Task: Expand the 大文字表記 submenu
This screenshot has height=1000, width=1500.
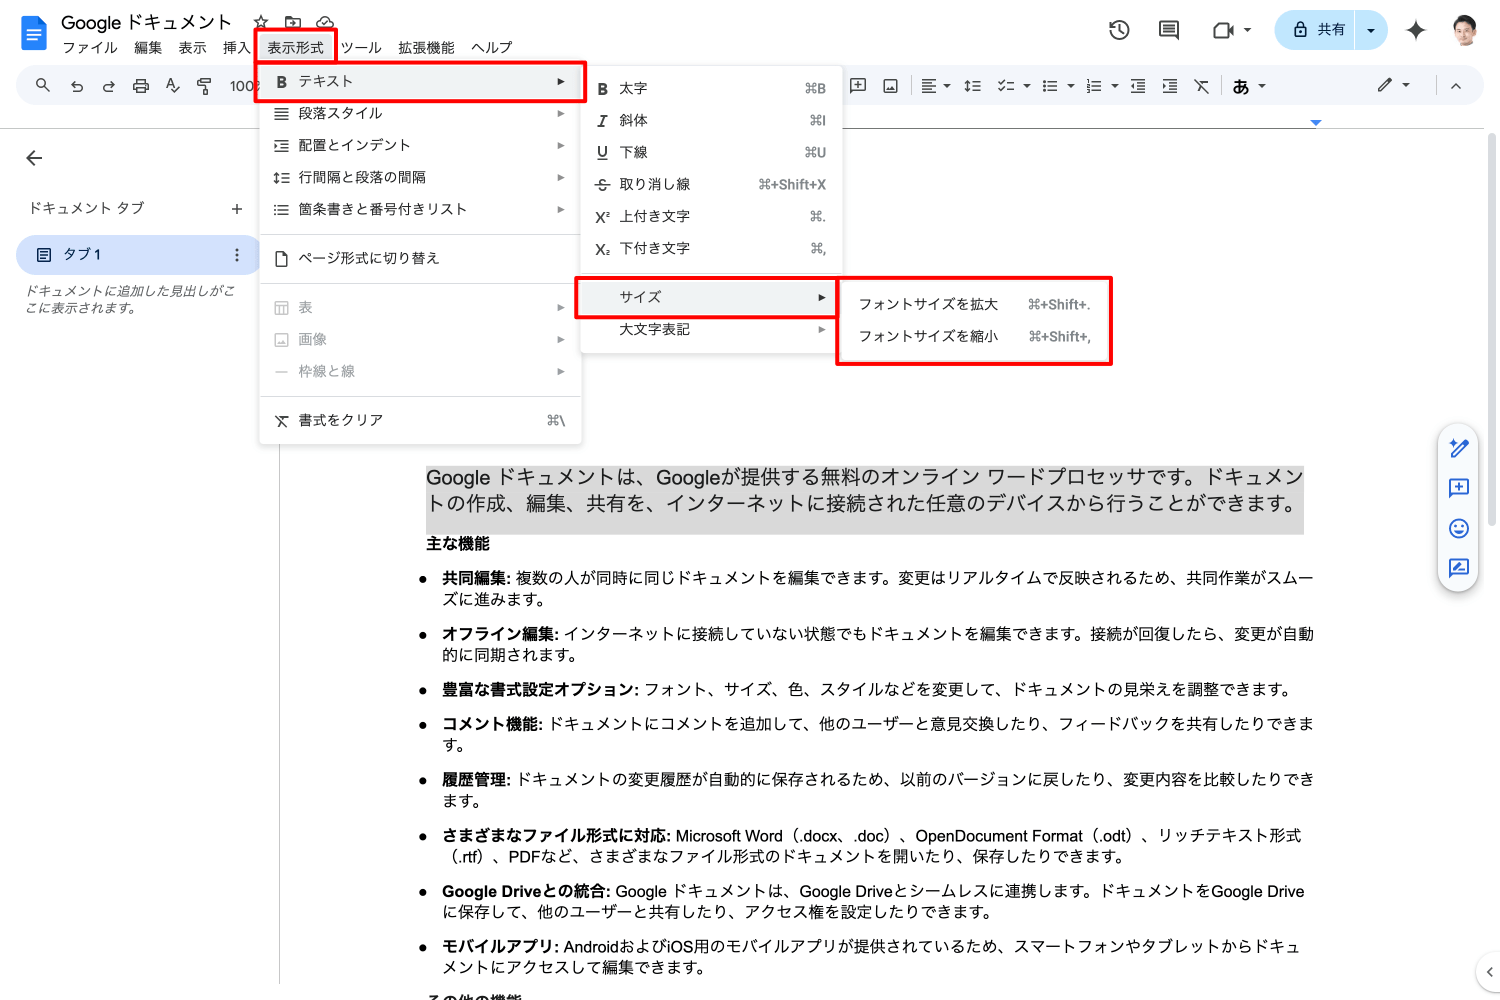Action: 712,329
